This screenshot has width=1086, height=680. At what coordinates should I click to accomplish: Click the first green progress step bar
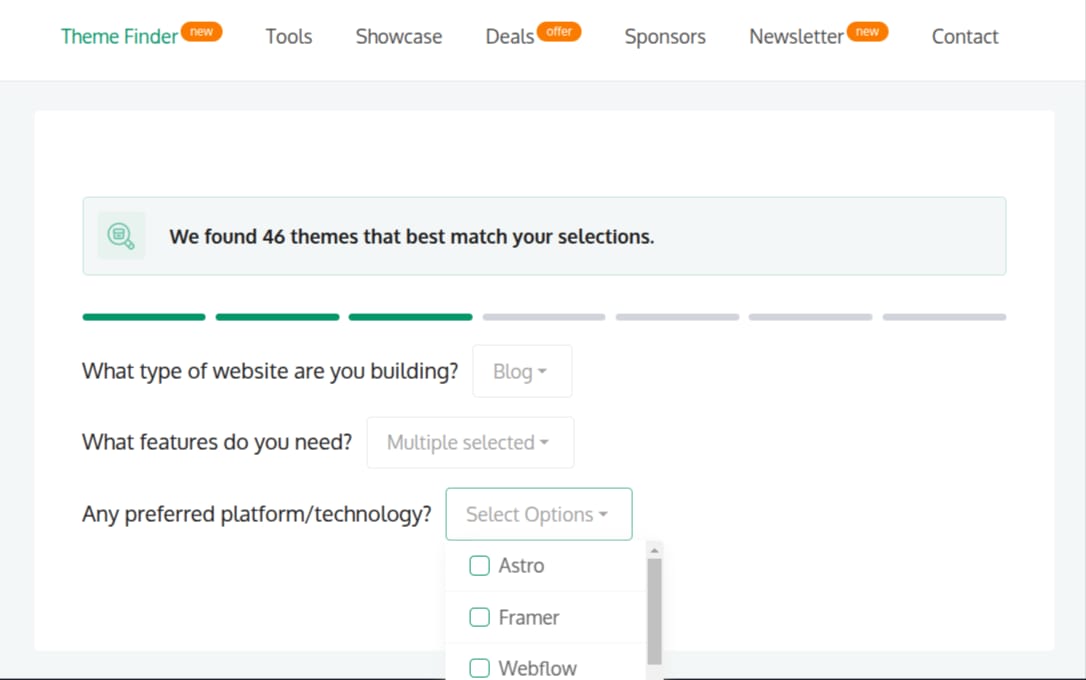click(x=144, y=317)
